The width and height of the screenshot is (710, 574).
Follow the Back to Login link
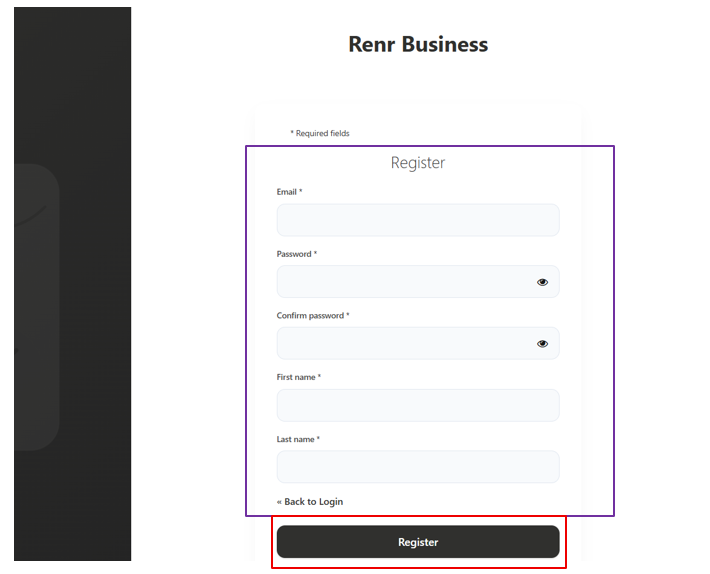click(x=313, y=502)
